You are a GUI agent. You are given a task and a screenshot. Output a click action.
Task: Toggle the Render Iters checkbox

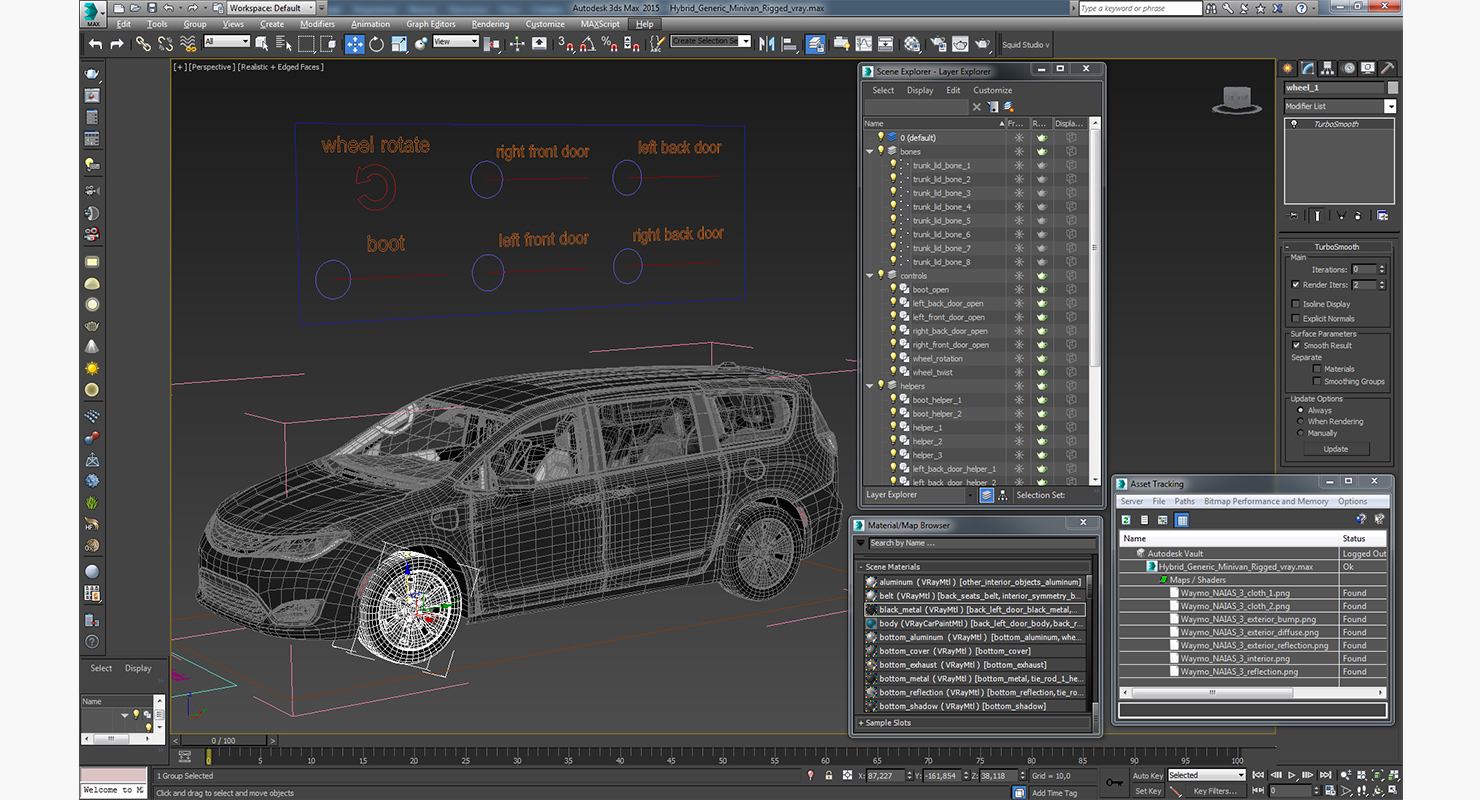(1296, 285)
